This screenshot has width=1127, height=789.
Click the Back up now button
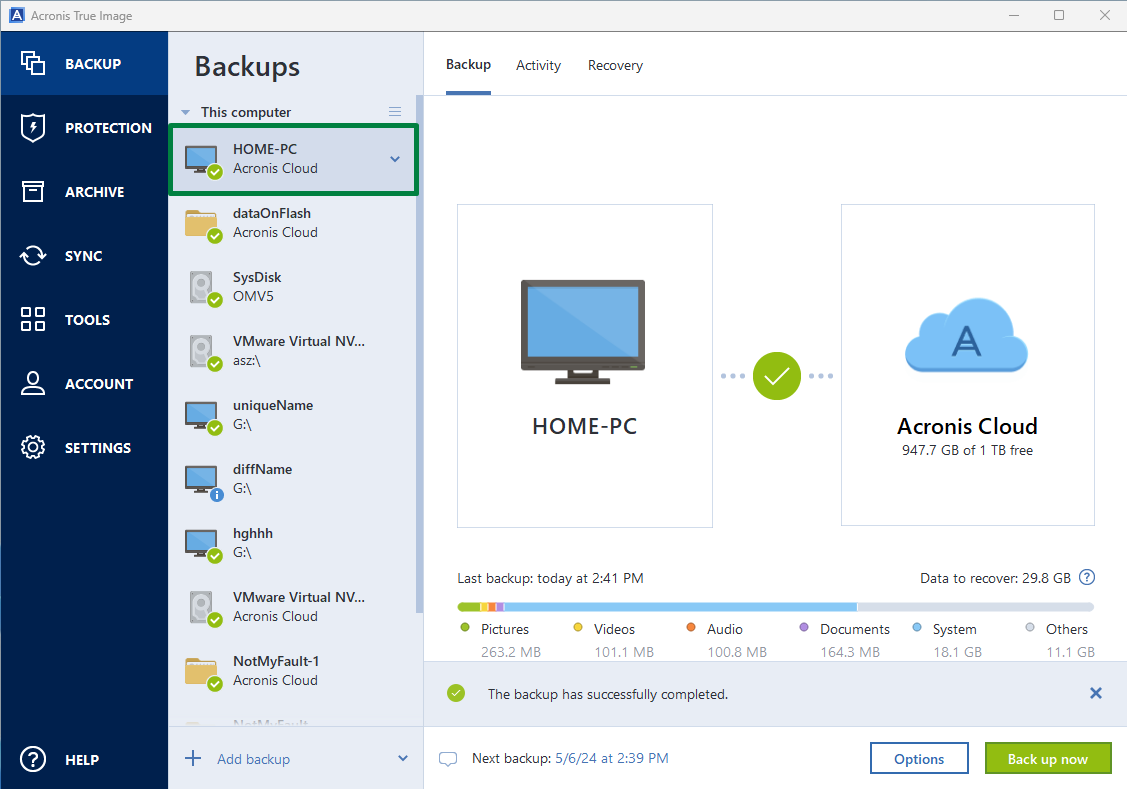pyautogui.click(x=1048, y=758)
